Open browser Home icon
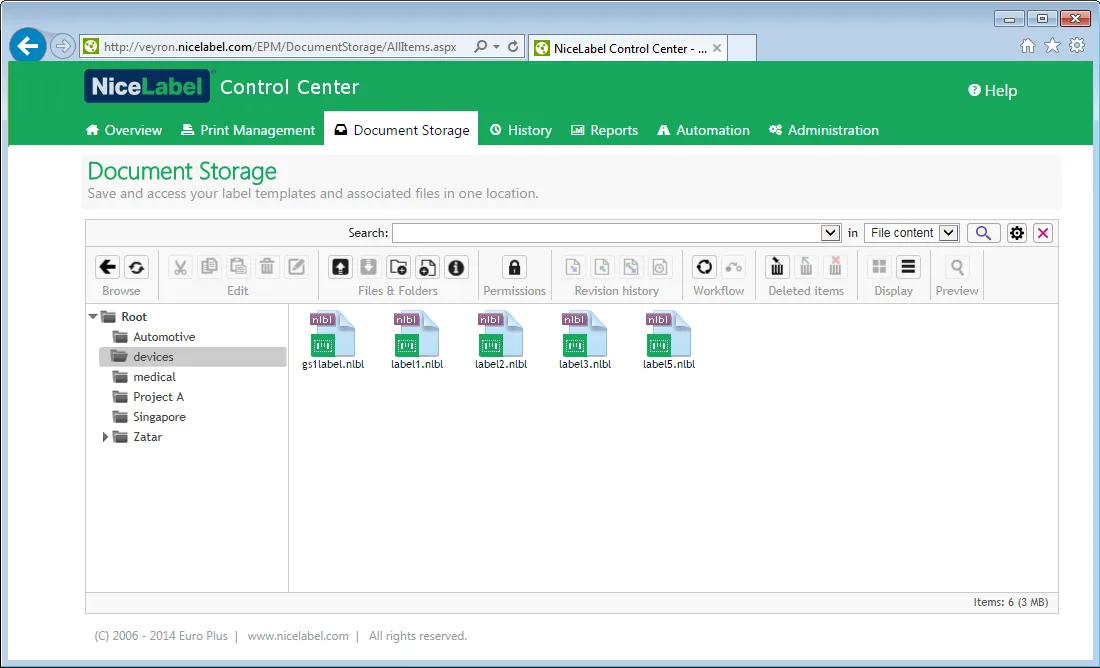1100x668 pixels. [1028, 46]
